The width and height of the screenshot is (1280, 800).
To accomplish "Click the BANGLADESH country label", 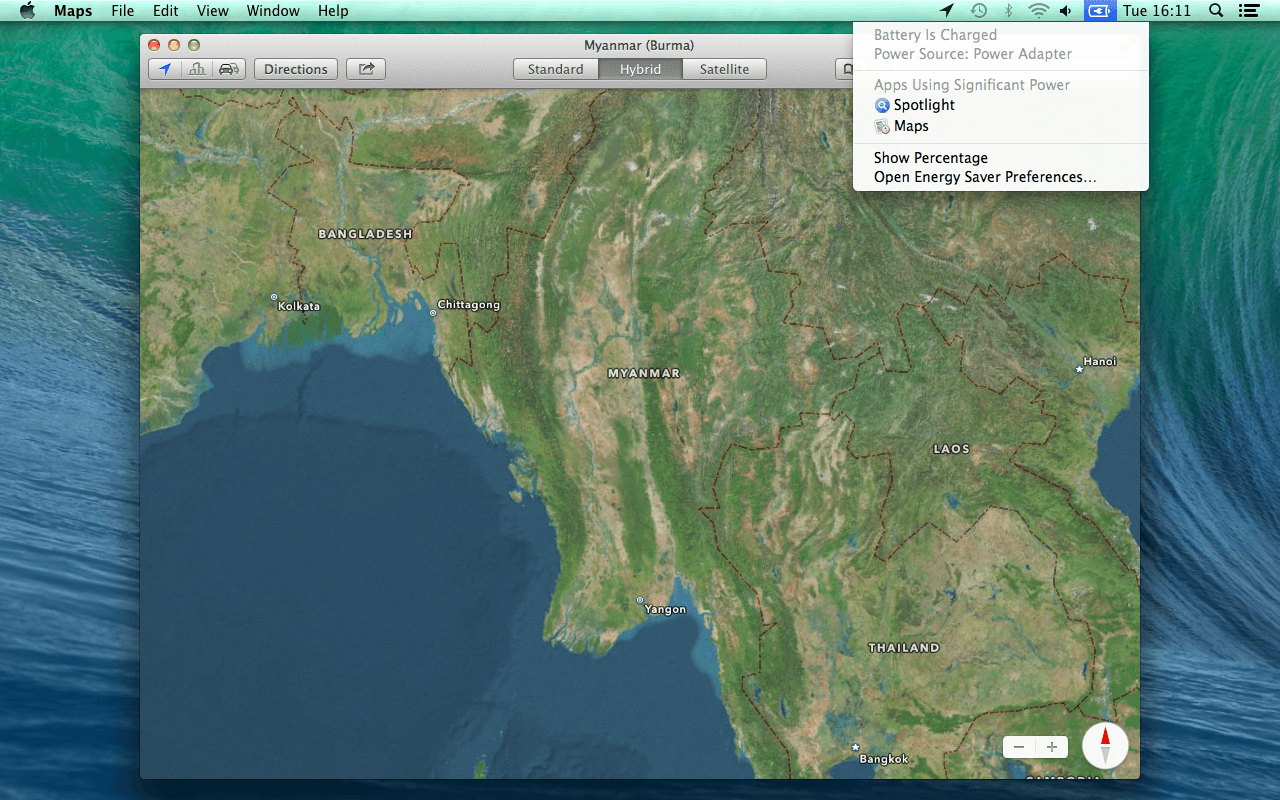I will click(x=365, y=234).
